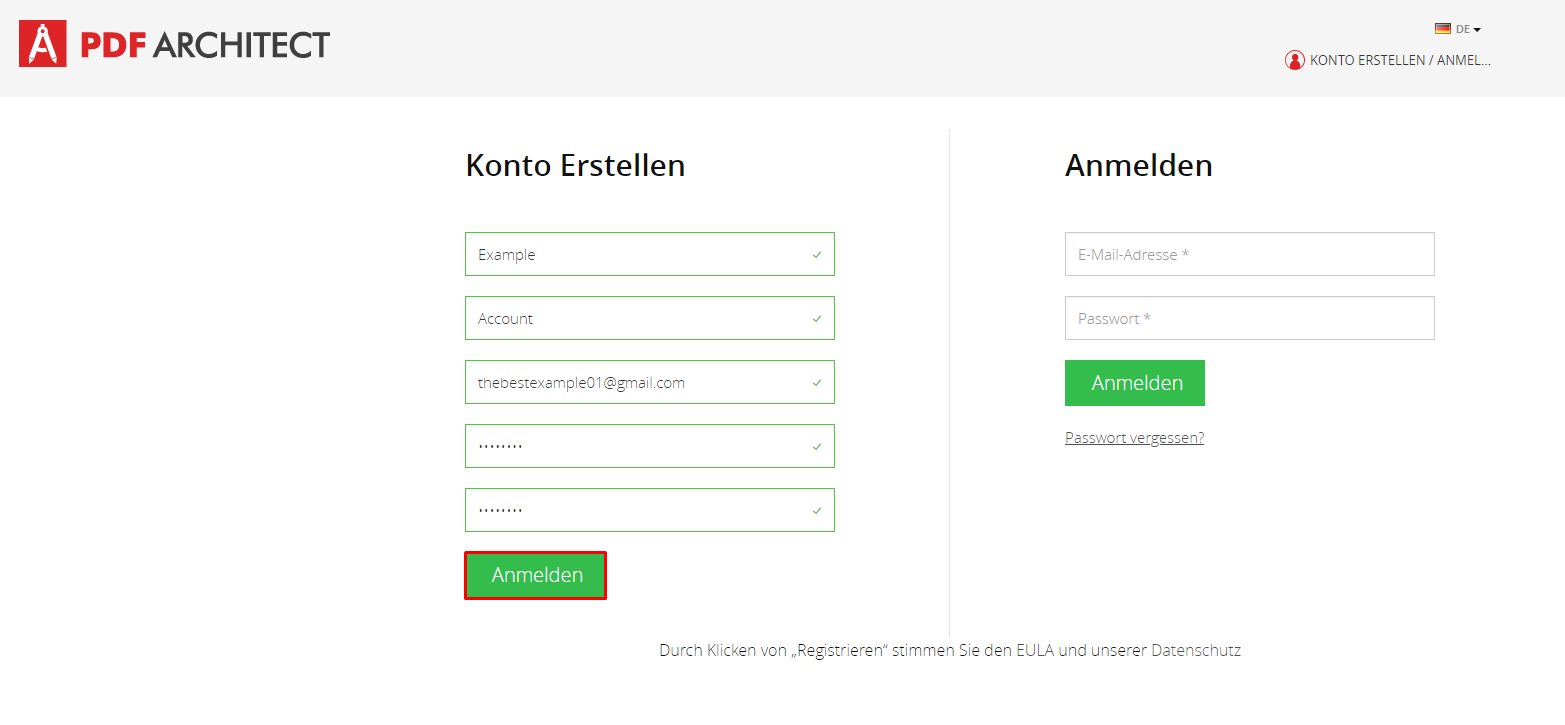Click the email field with thebestexample01@gmail.com

pos(650,382)
